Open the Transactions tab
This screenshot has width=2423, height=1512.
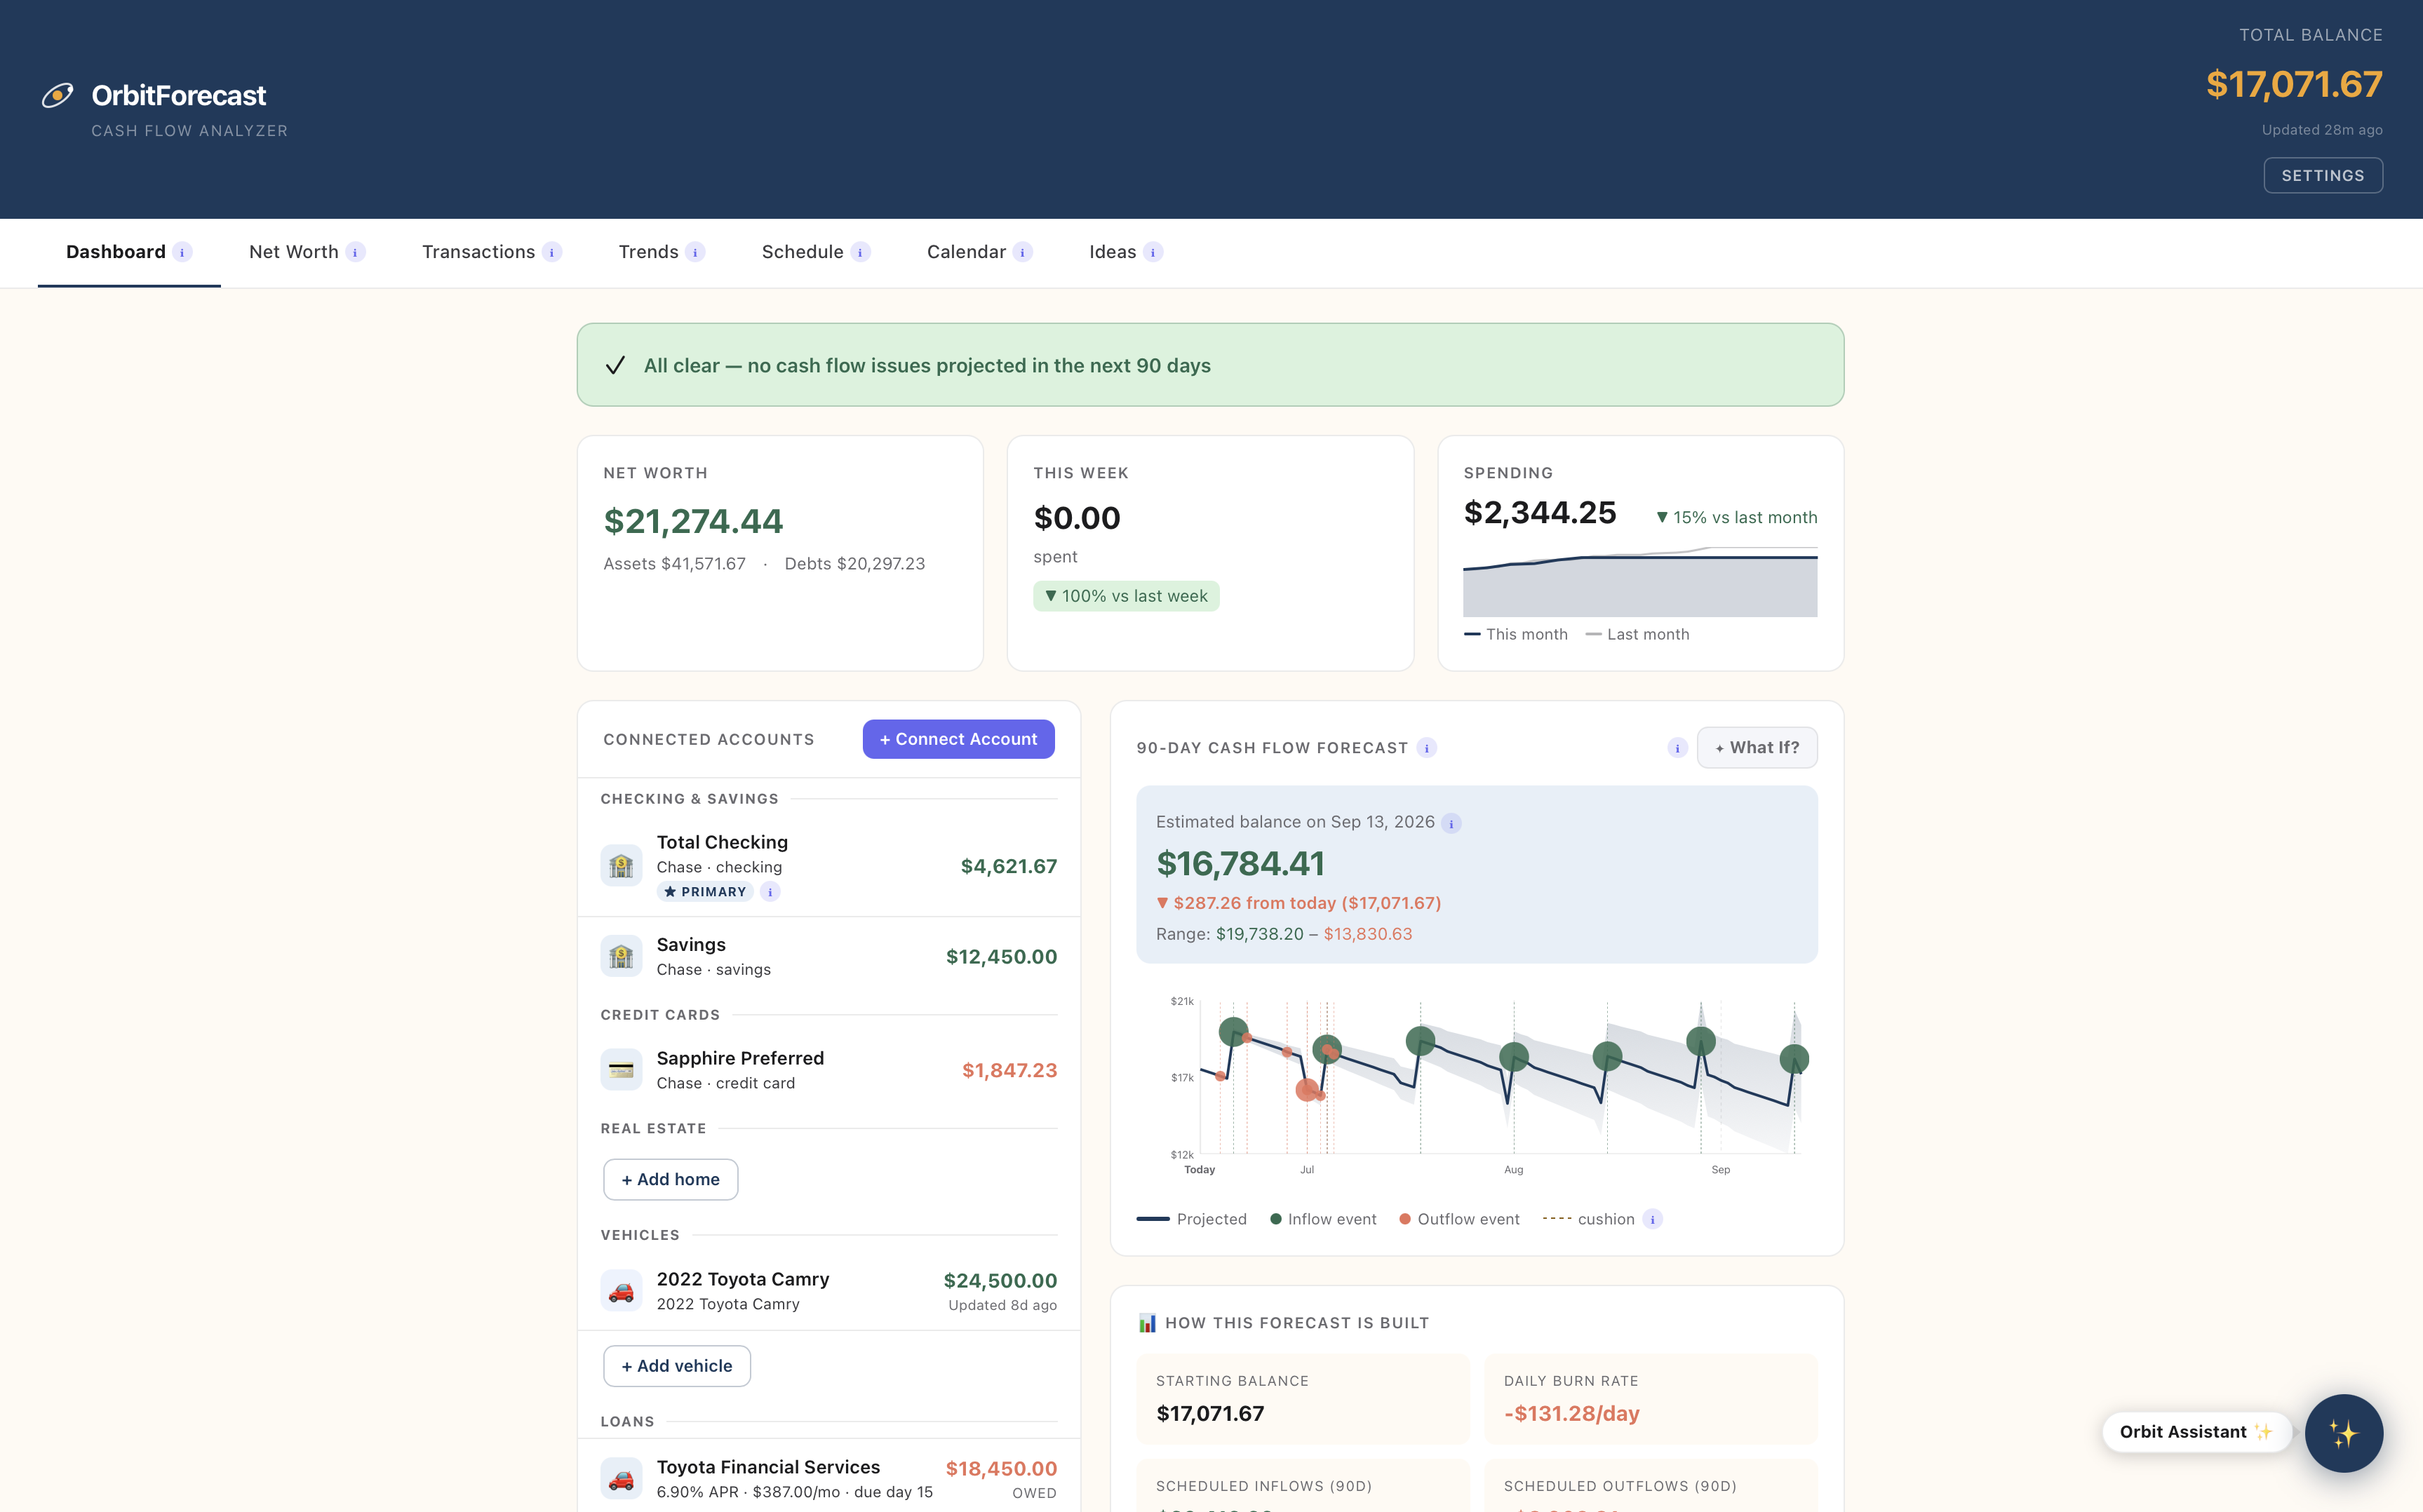(x=479, y=252)
